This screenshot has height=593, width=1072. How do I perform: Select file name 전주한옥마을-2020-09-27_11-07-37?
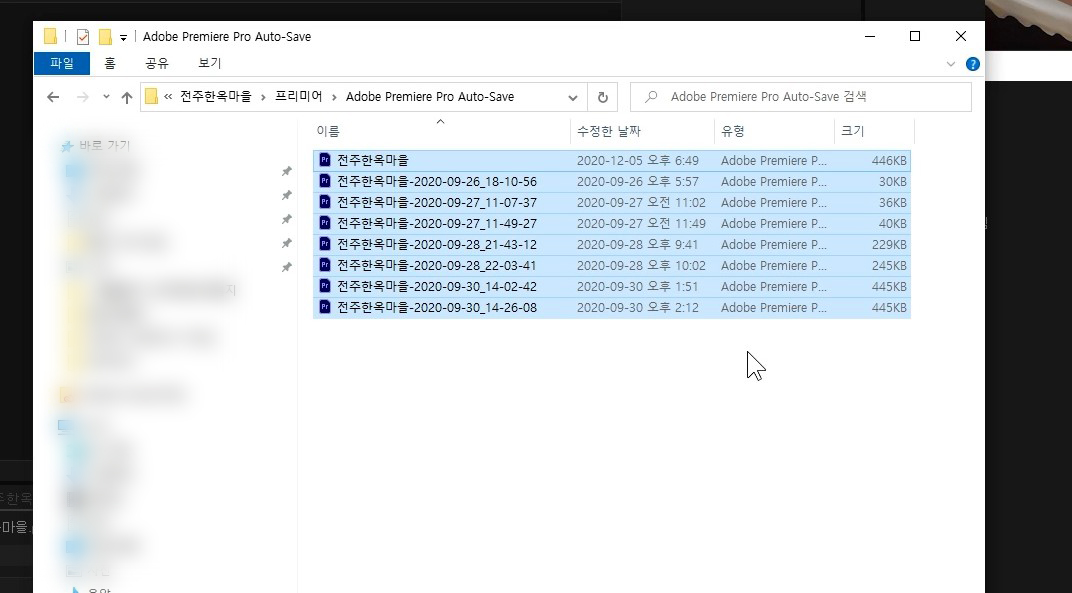(x=437, y=202)
